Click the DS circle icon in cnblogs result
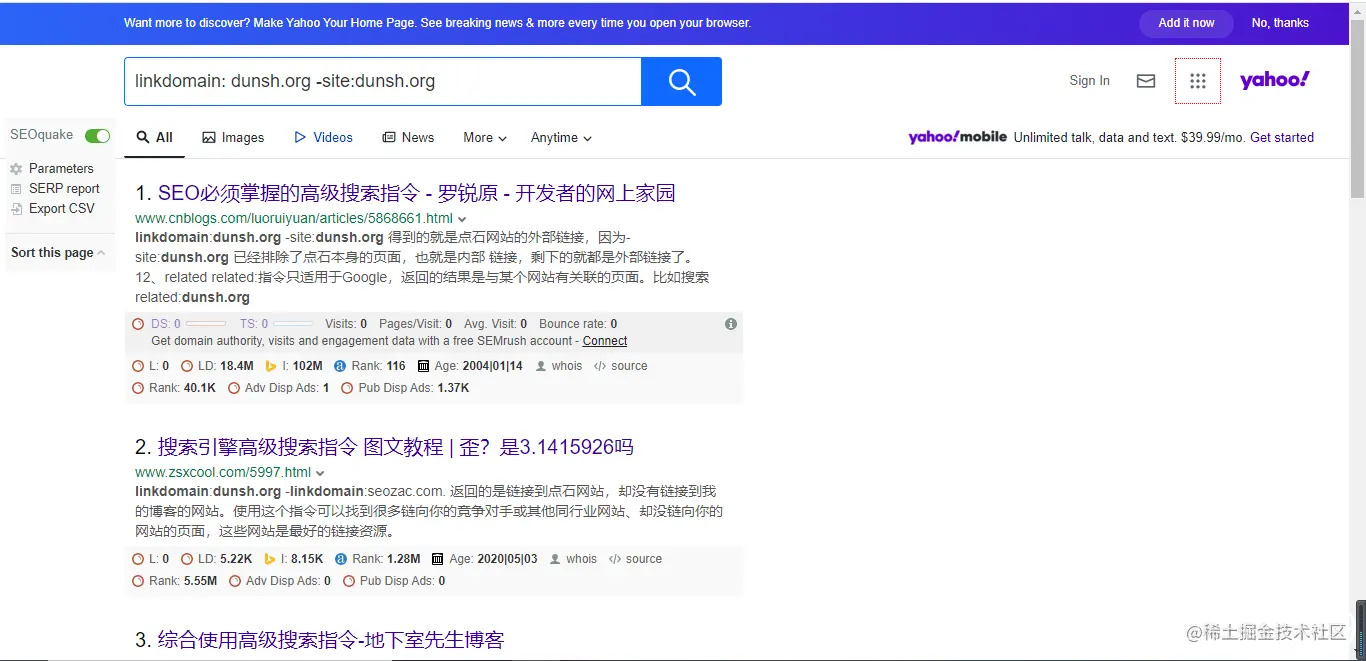 139,324
